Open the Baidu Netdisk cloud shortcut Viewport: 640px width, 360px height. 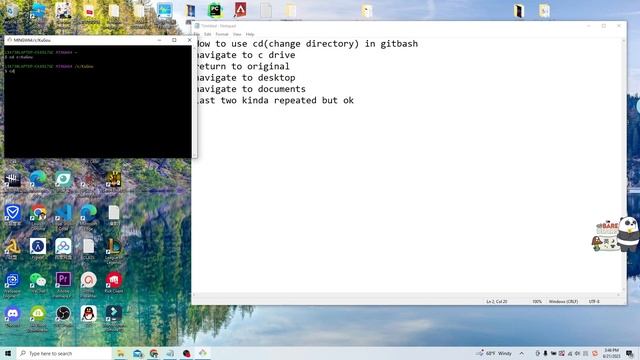(x=63, y=247)
